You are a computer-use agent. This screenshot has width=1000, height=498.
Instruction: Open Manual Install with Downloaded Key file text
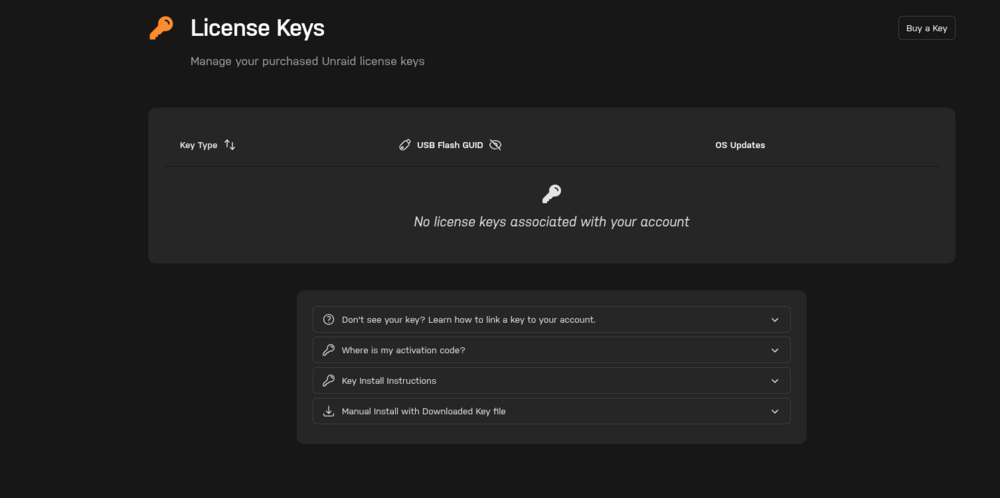[x=423, y=411]
